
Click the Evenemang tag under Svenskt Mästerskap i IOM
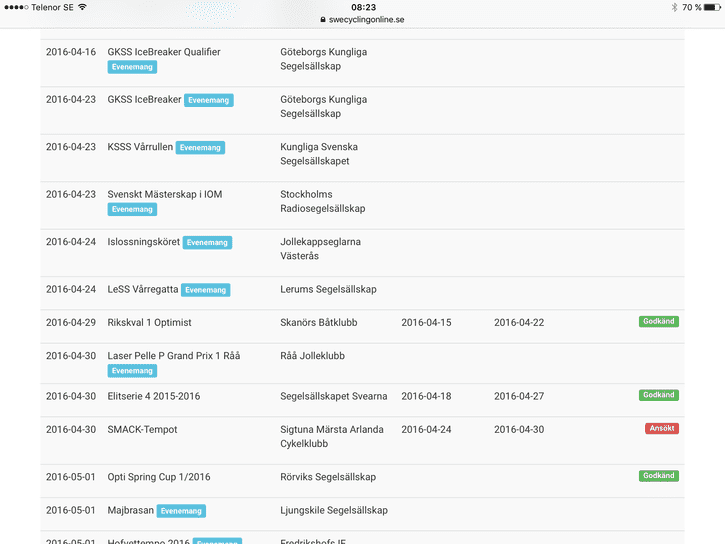click(132, 209)
